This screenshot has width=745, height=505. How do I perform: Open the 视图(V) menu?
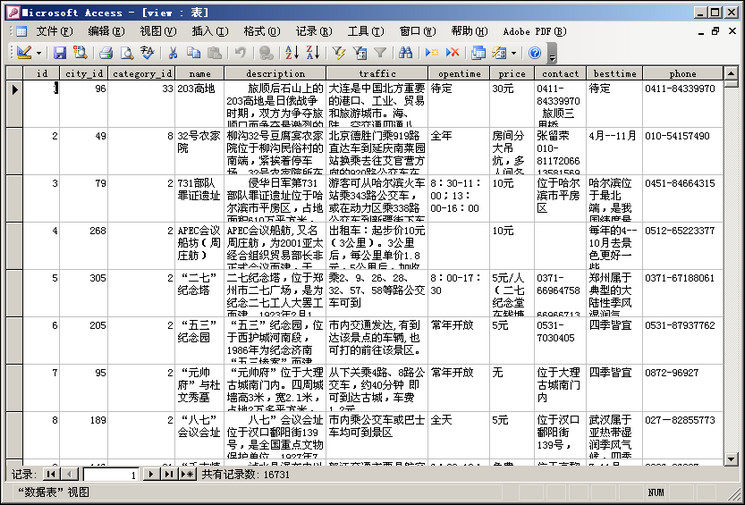(x=158, y=31)
